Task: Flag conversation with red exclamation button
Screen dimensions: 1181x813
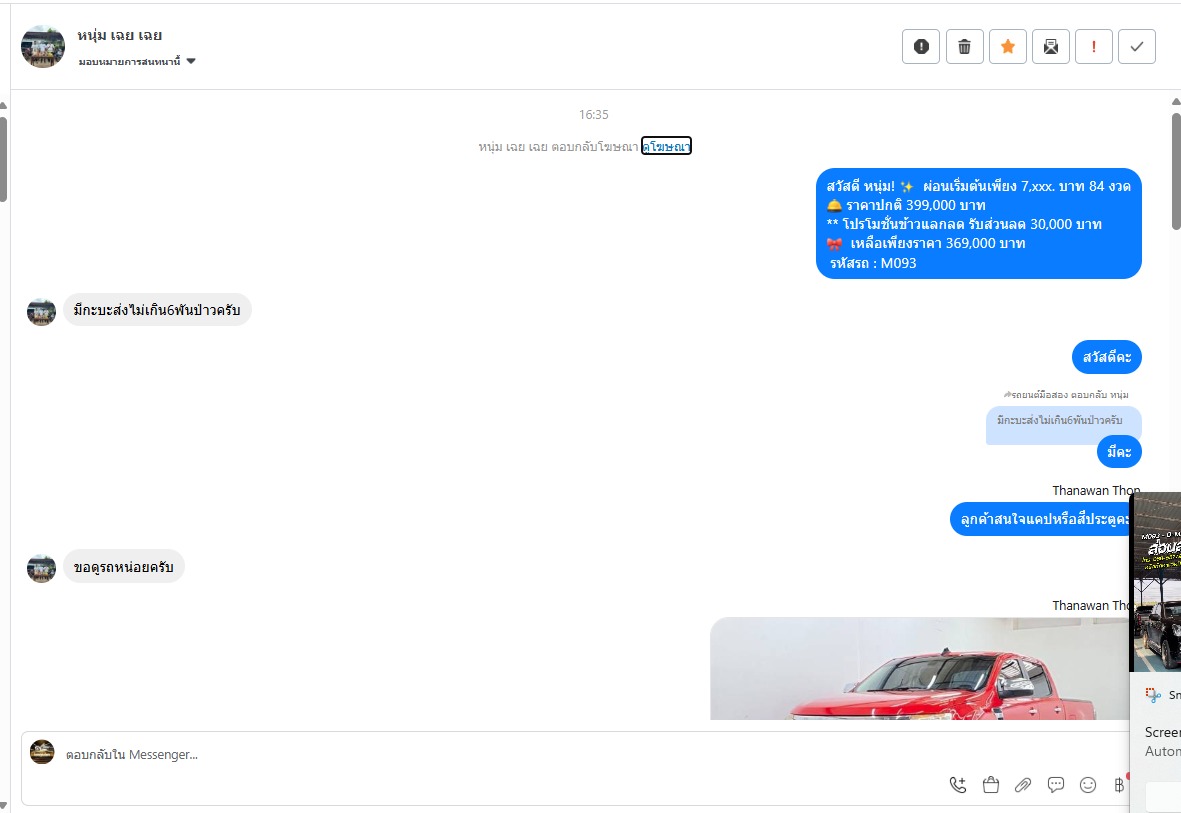Action: click(1094, 47)
